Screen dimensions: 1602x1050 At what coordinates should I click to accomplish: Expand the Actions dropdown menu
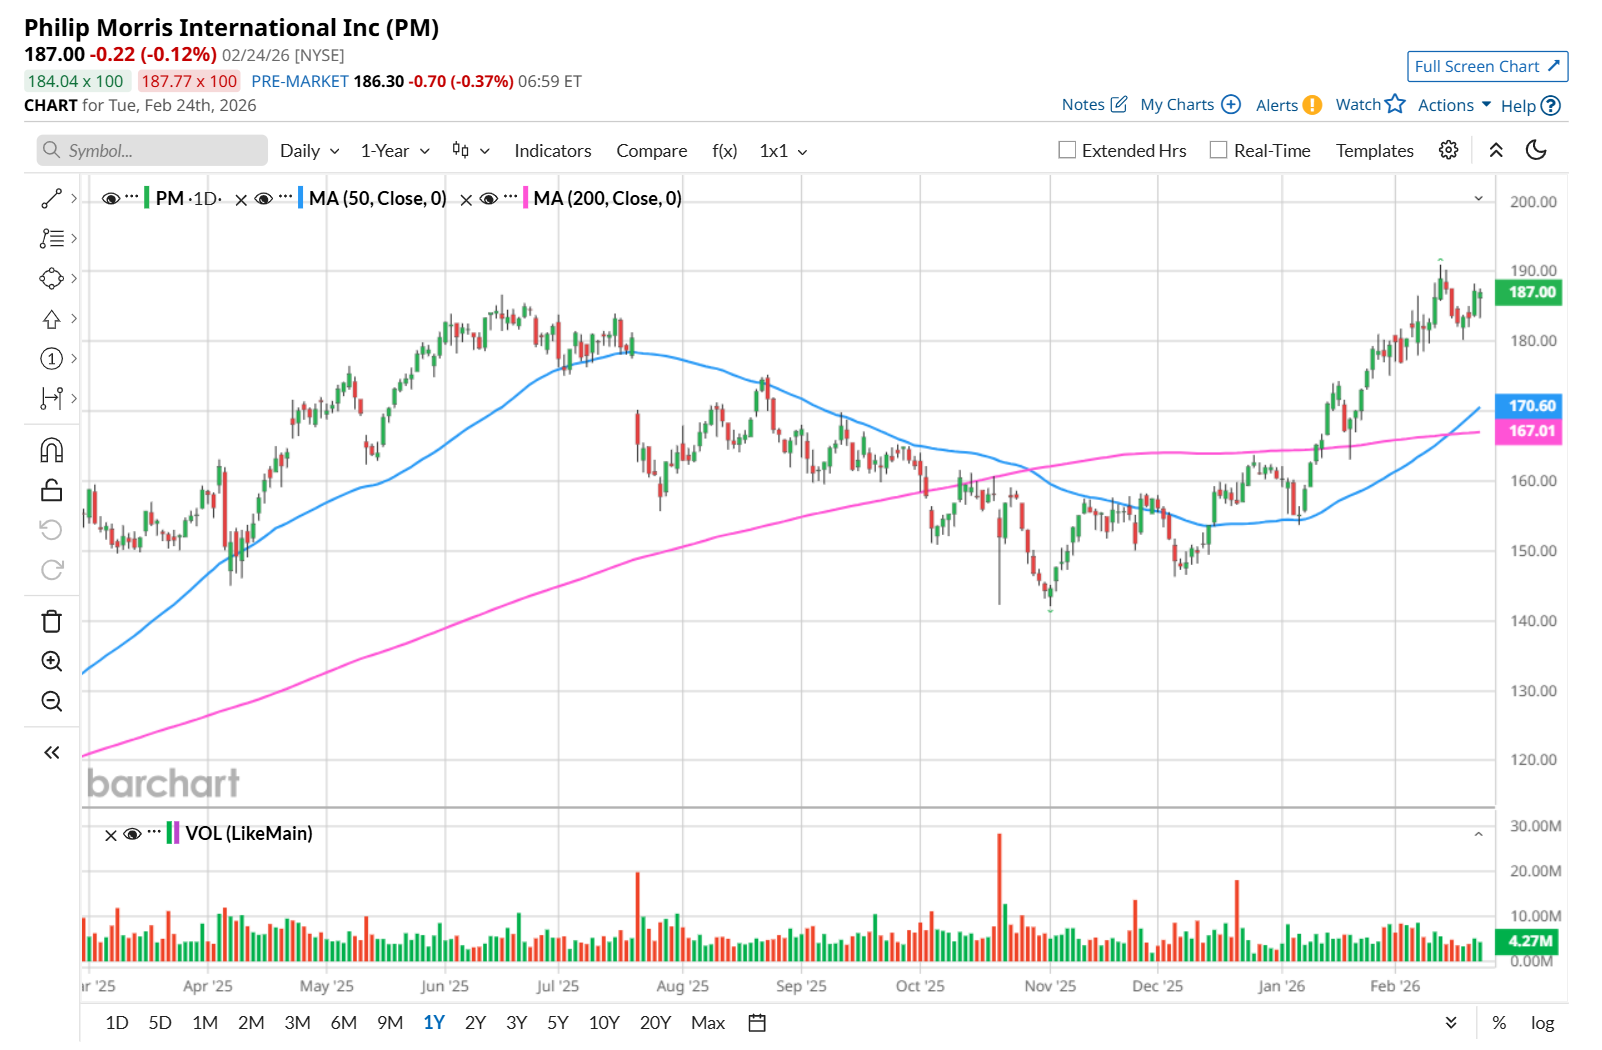click(x=1454, y=105)
